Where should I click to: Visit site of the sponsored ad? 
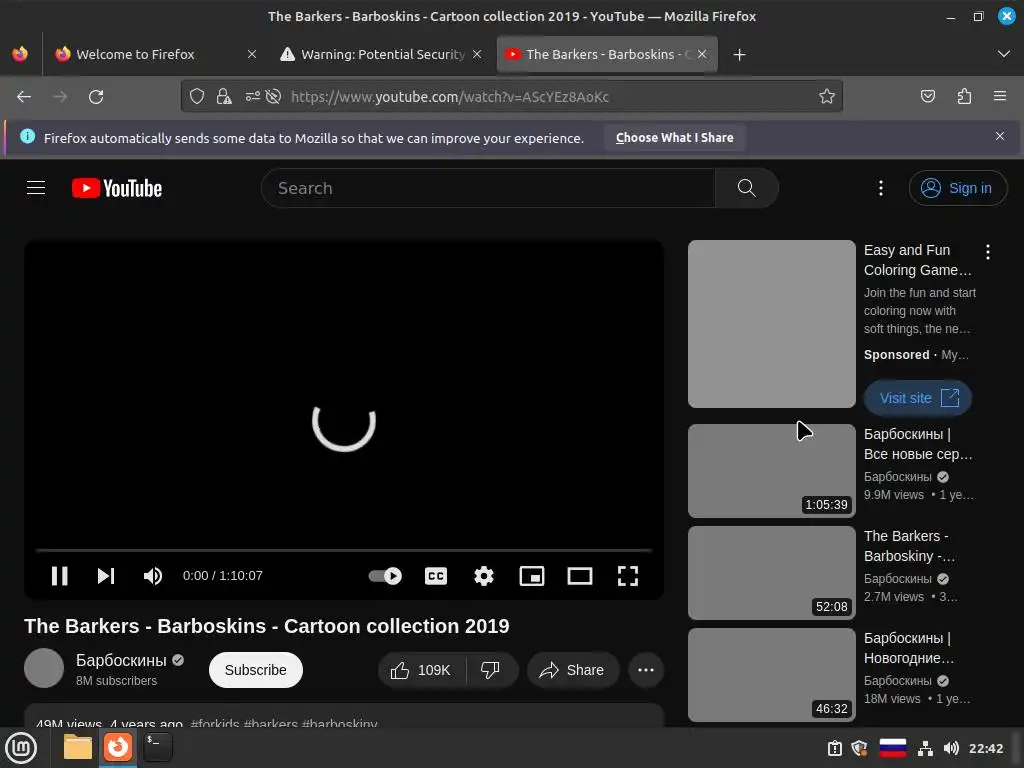918,398
